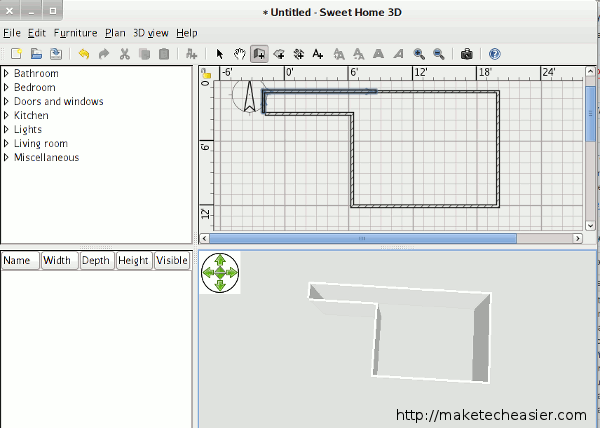The image size is (600, 428).
Task: Move 3D view backward with down arrow
Action: pos(220,285)
